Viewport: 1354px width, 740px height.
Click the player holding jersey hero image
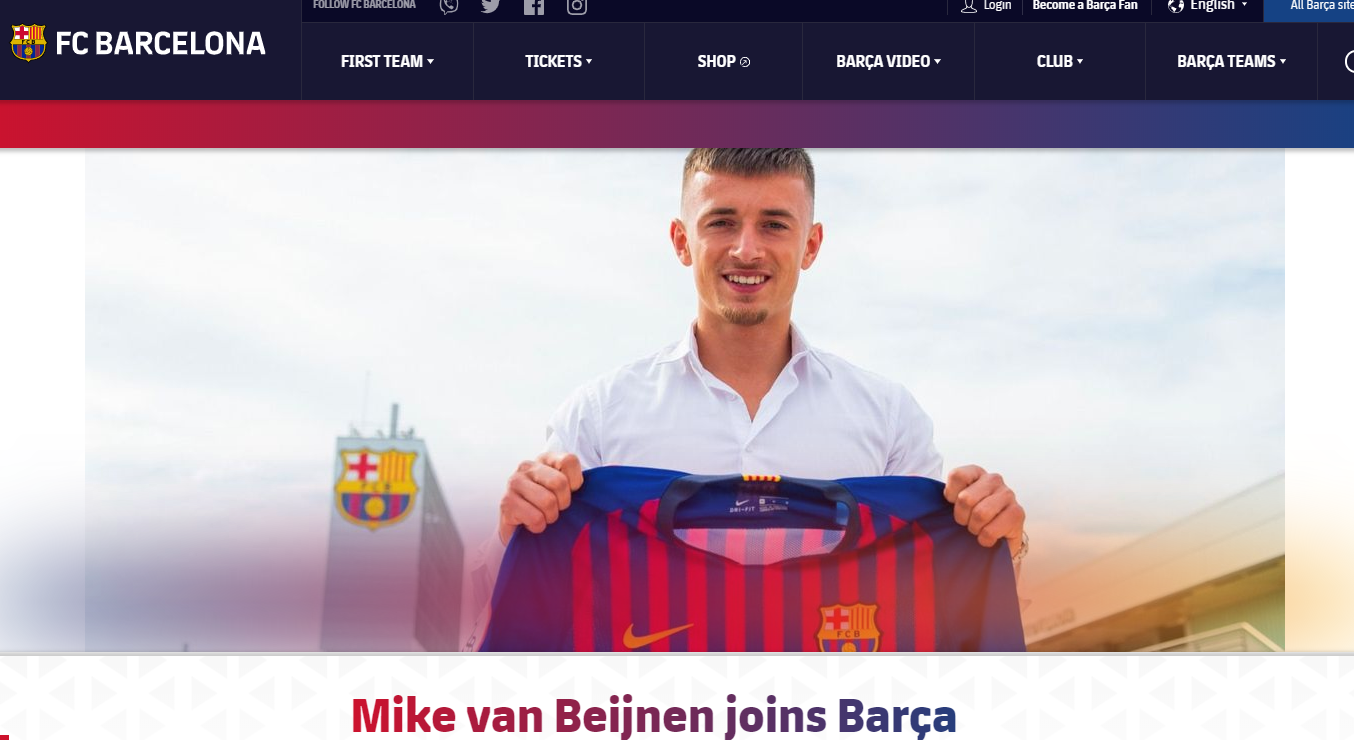(x=684, y=400)
